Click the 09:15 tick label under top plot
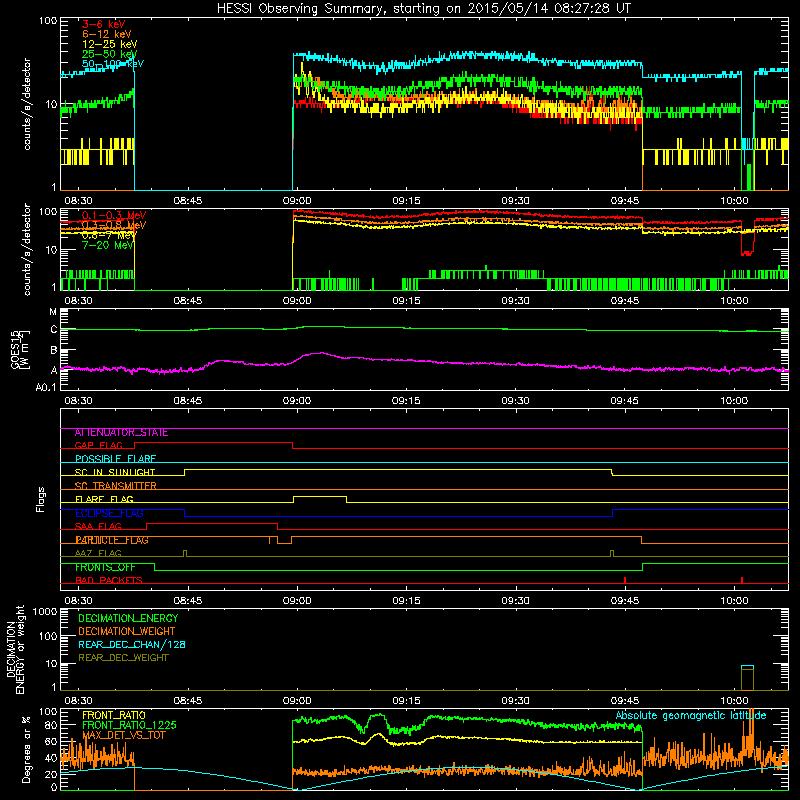Viewport: 800px width, 800px height. pos(406,201)
